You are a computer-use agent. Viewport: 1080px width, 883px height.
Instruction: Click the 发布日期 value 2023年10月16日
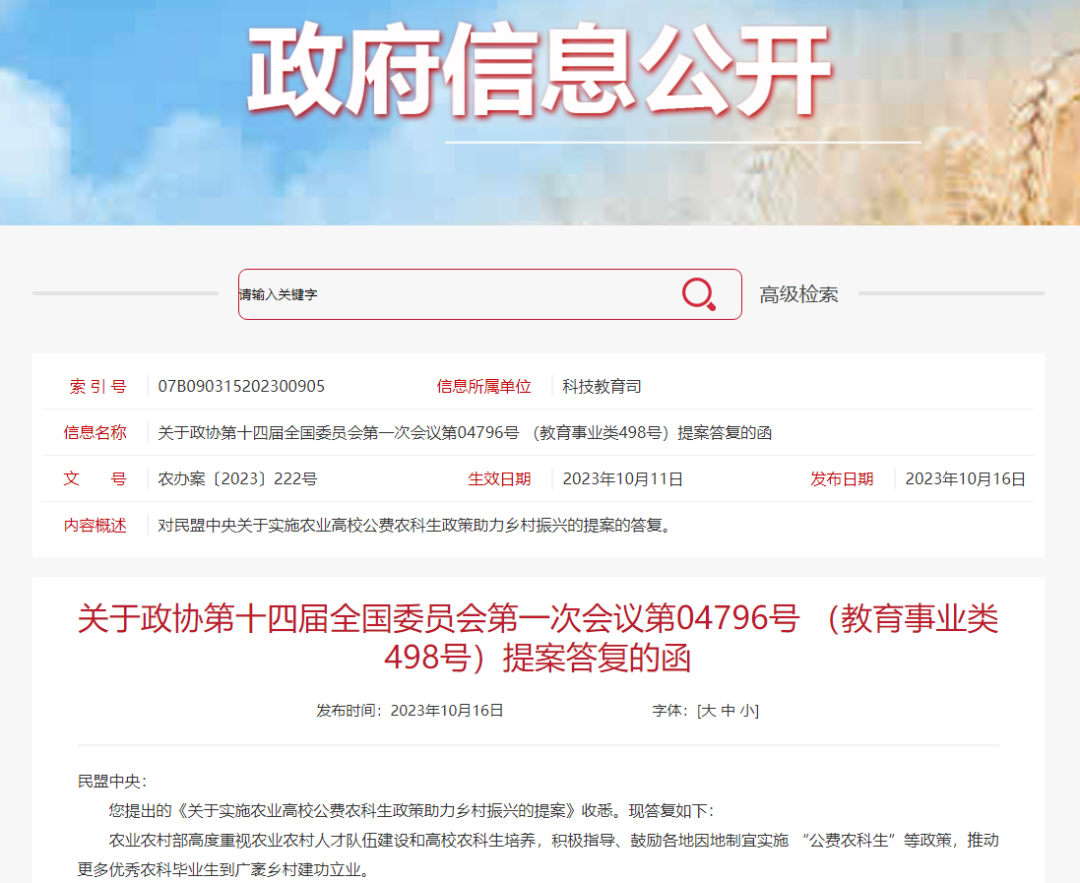(965, 479)
